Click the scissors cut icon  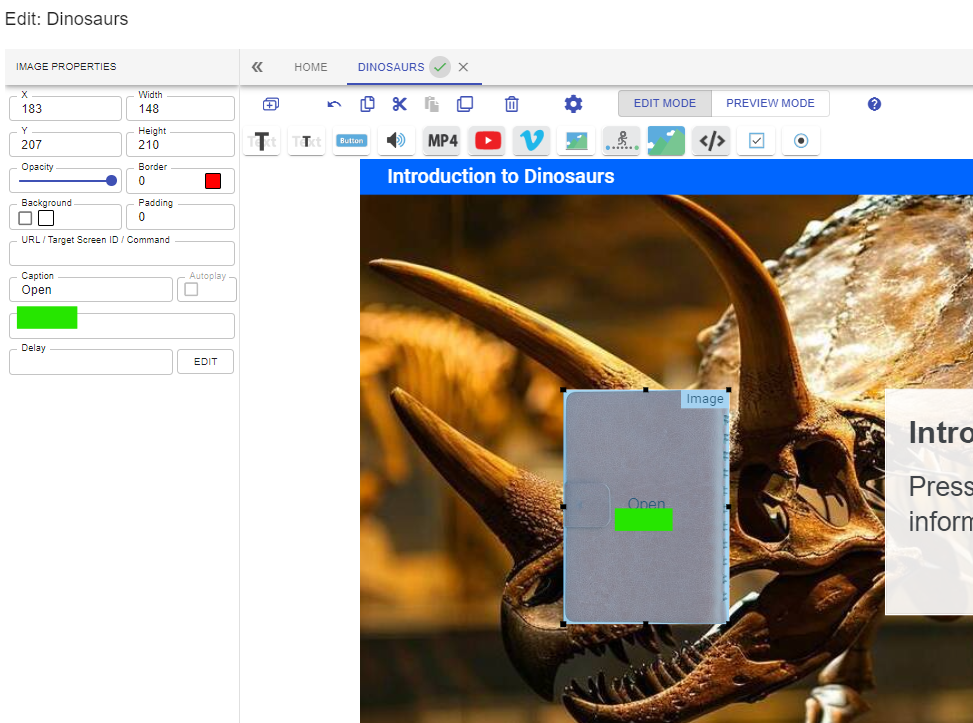pyautogui.click(x=400, y=104)
